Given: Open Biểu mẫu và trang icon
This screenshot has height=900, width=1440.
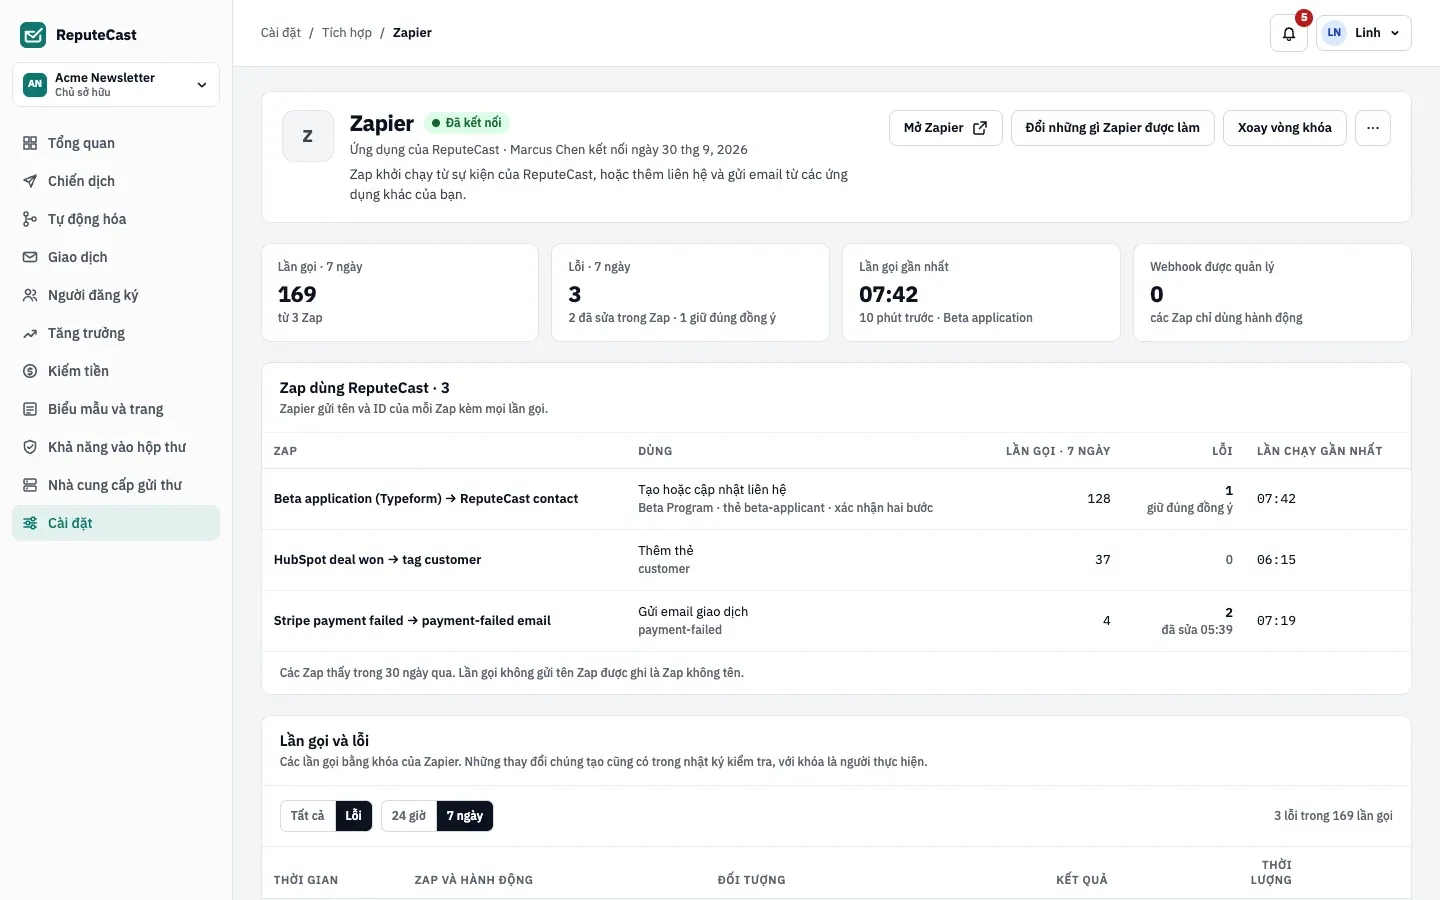Looking at the screenshot, I should pyautogui.click(x=30, y=409).
